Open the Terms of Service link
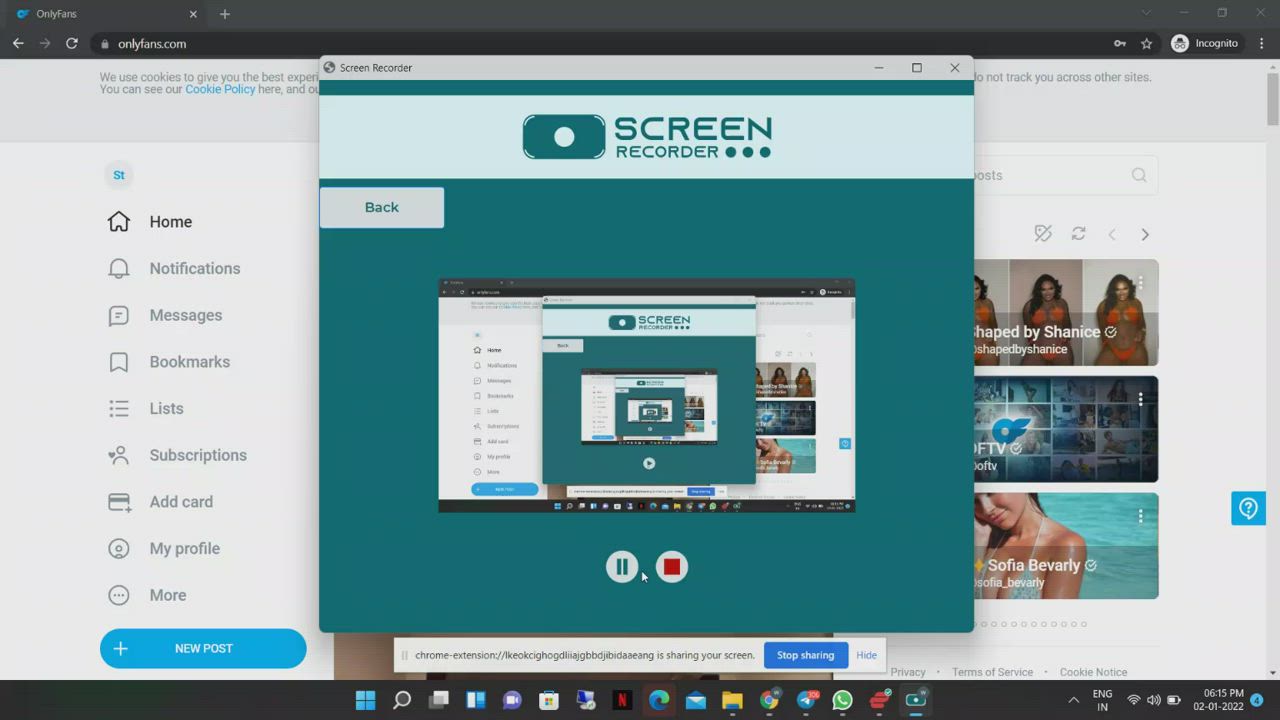 point(992,672)
